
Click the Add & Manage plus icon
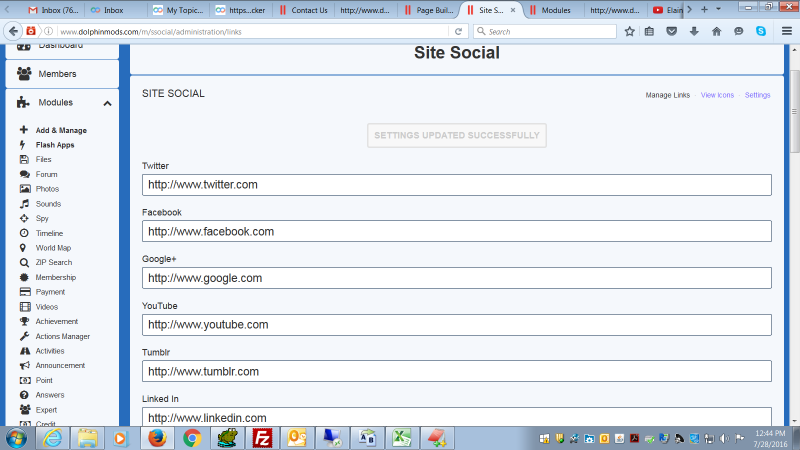pos(23,130)
